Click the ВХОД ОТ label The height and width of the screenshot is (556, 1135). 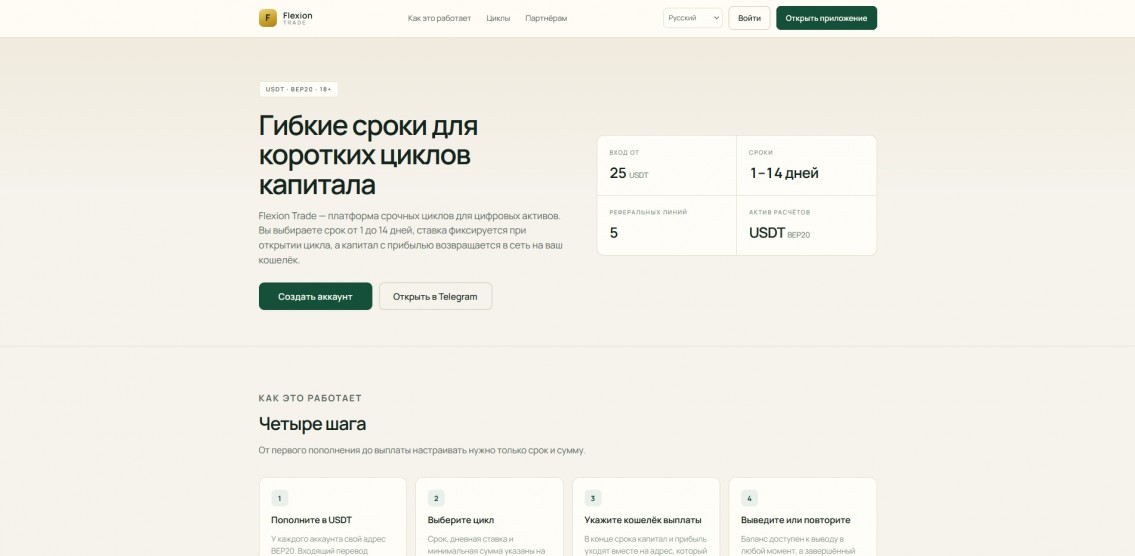tap(624, 153)
